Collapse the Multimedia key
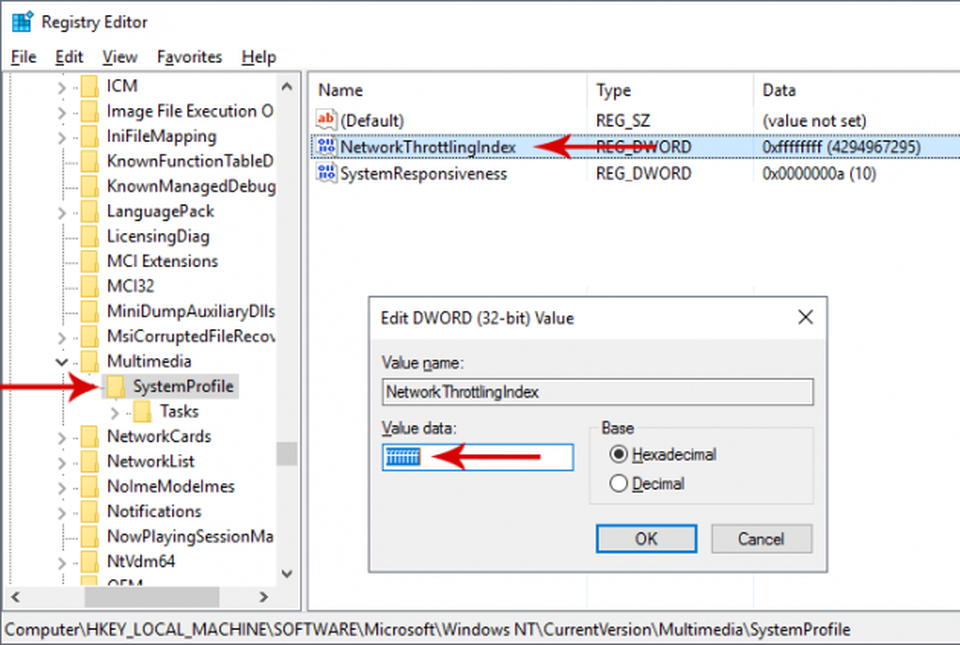Screen dimensions: 960x645 tap(61, 362)
